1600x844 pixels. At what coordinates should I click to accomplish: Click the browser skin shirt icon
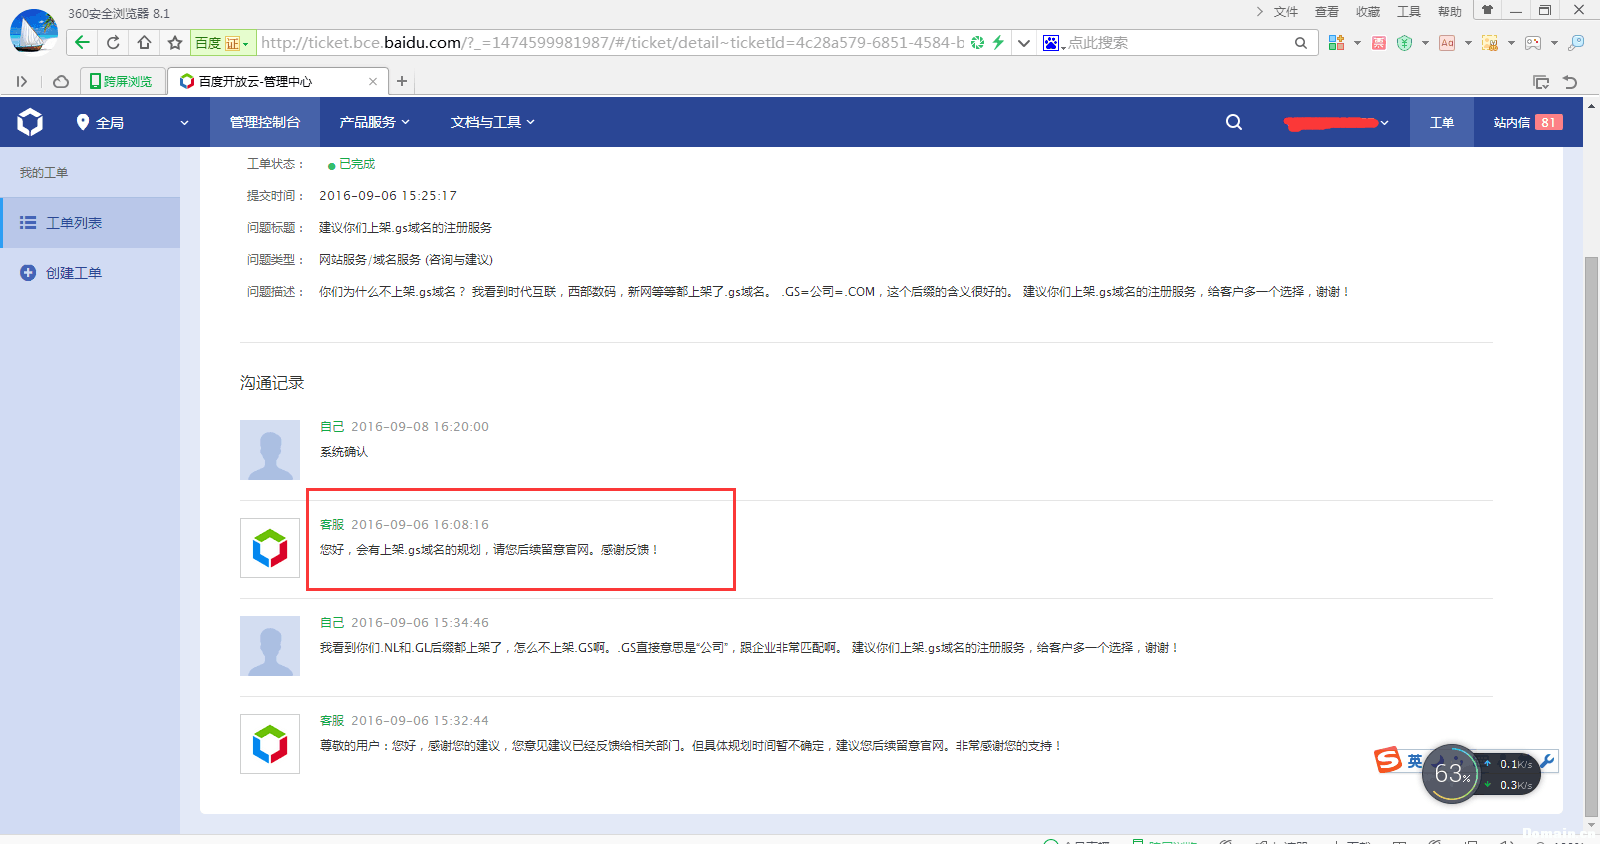pos(1487,10)
